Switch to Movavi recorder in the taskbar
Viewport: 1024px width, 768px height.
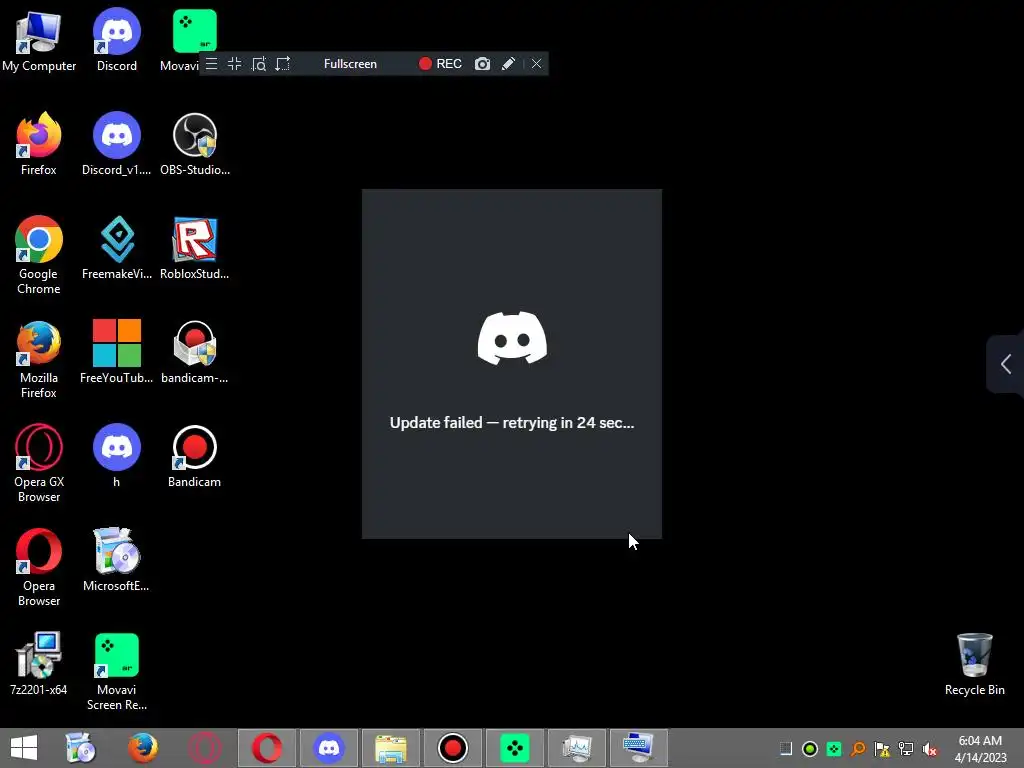pyautogui.click(x=515, y=748)
